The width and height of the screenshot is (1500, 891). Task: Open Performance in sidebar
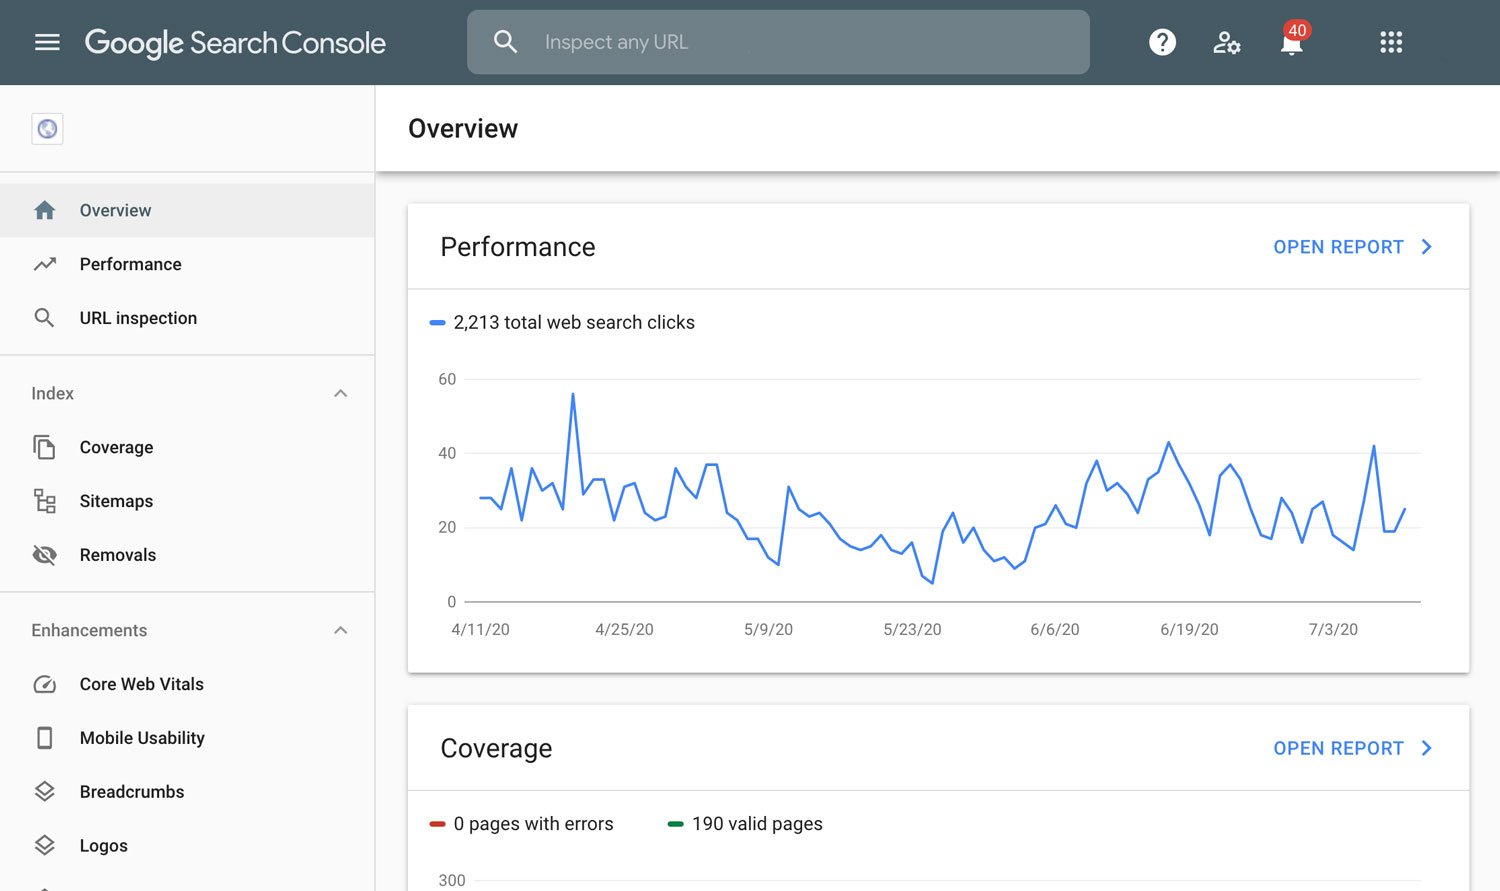tap(187, 264)
